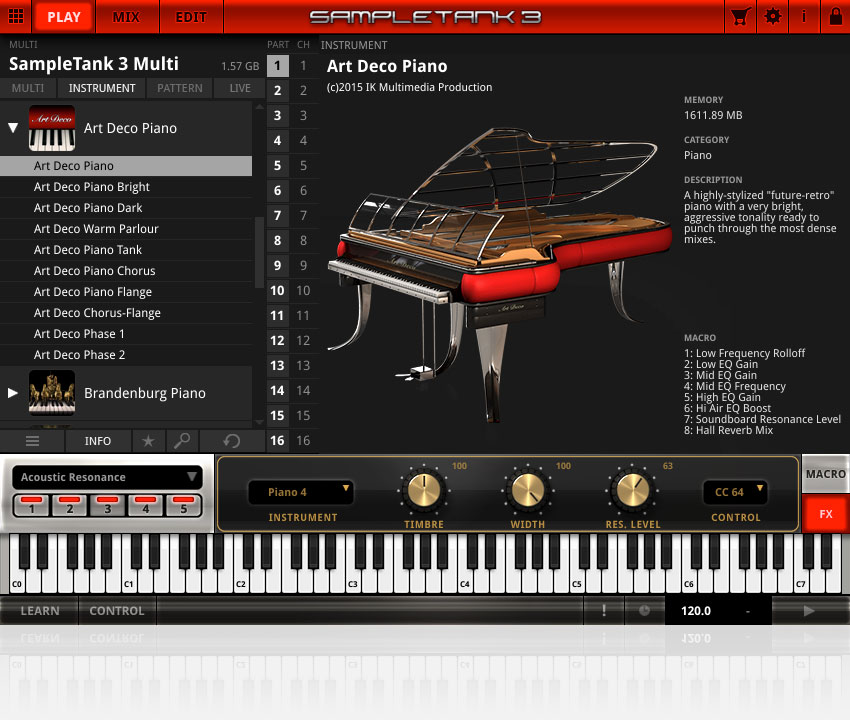Select part 1
This screenshot has width=850, height=720.
coord(278,66)
